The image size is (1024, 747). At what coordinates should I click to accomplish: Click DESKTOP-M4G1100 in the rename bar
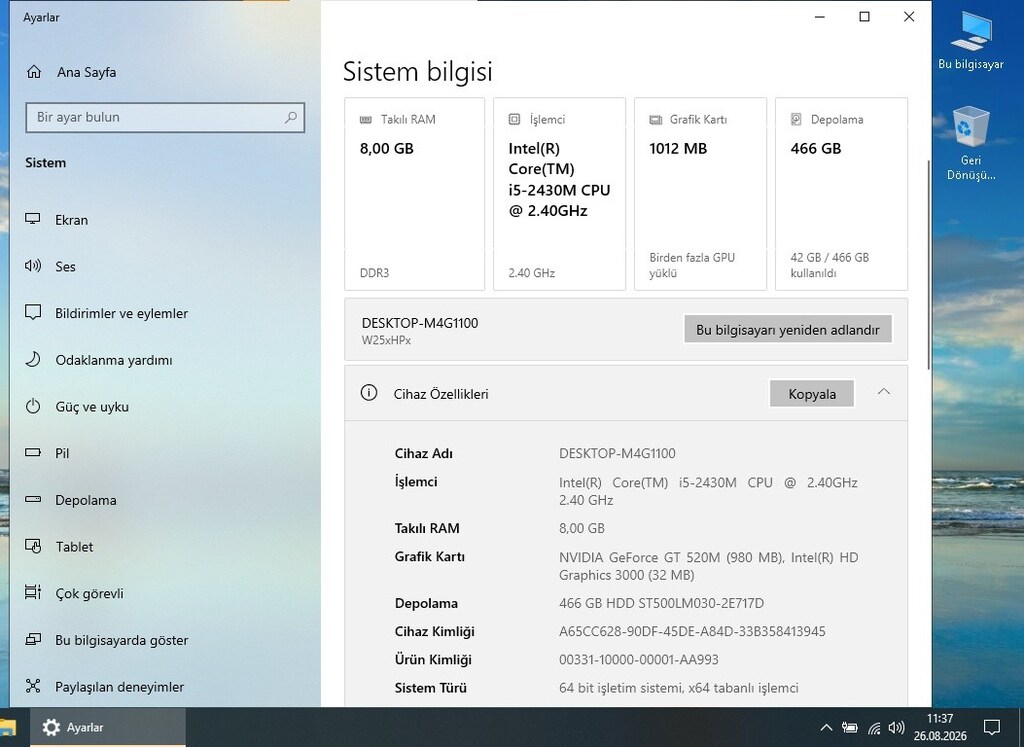tap(420, 323)
